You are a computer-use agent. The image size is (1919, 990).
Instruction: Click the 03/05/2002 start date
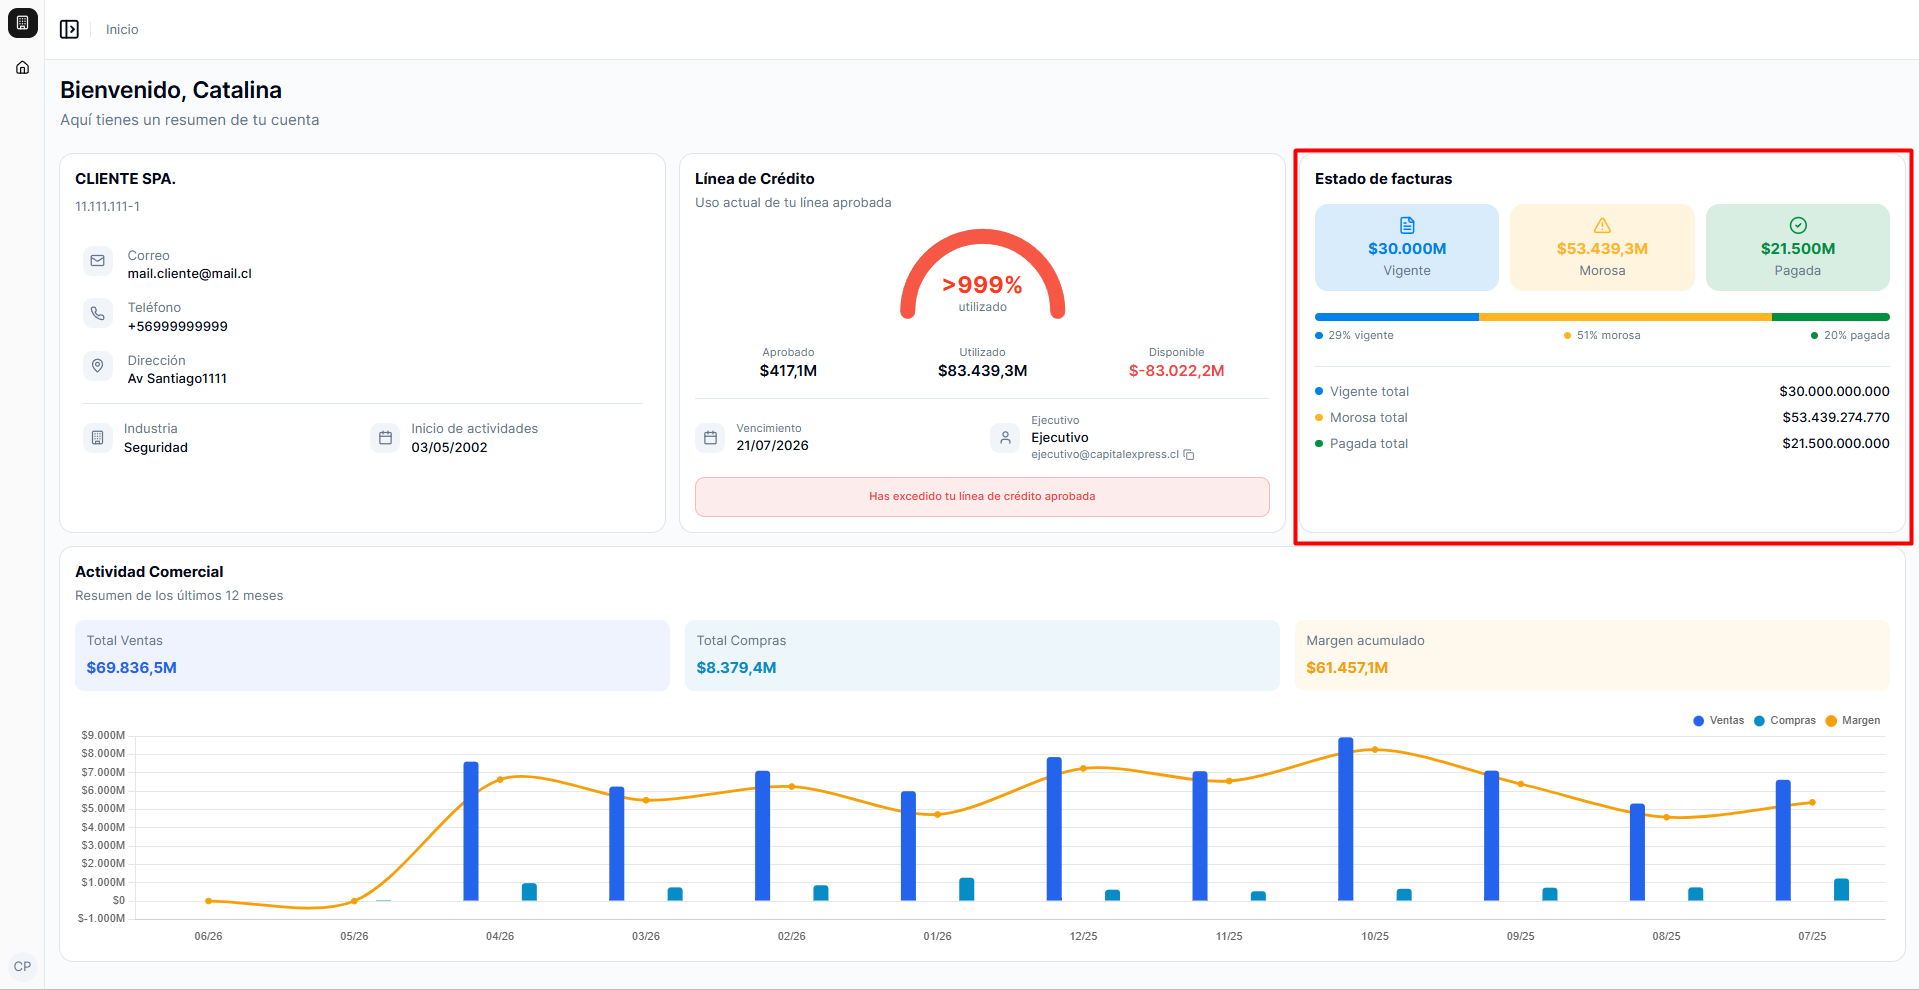pyautogui.click(x=449, y=448)
